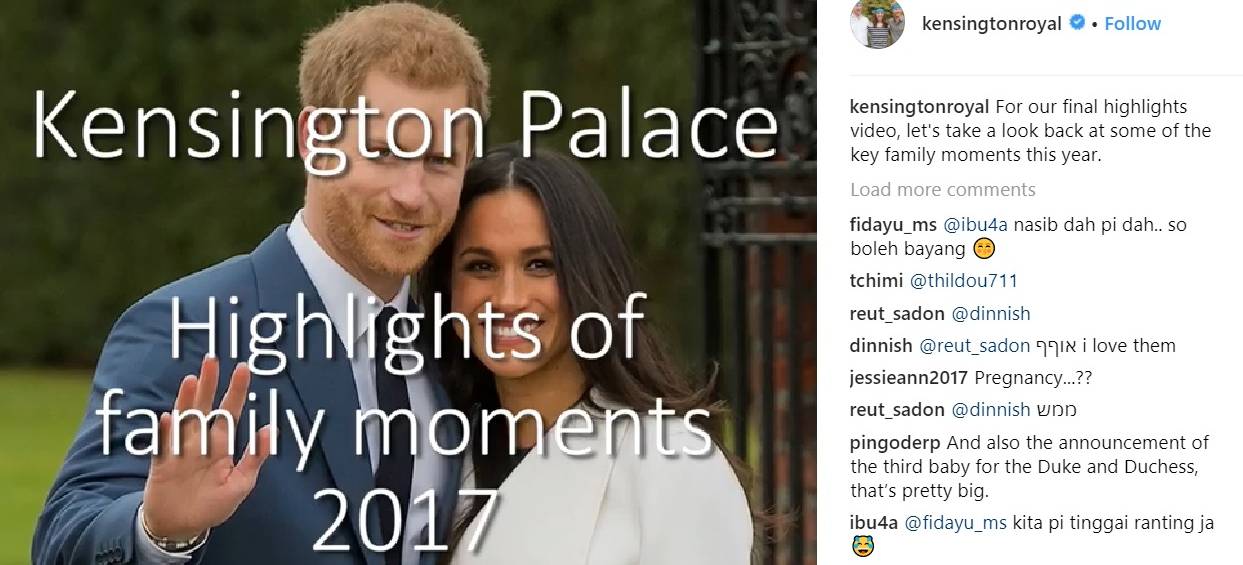This screenshot has width=1243, height=565.
Task: Open the first reut_sadon comment username
Action: pos(897,313)
